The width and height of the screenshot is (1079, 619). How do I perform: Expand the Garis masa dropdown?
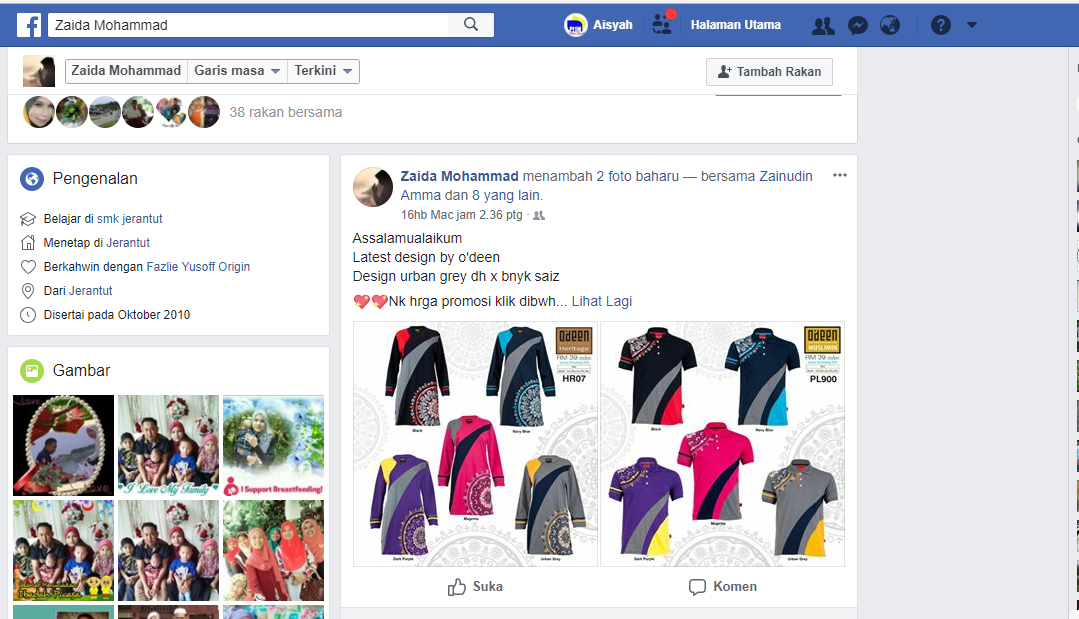237,71
